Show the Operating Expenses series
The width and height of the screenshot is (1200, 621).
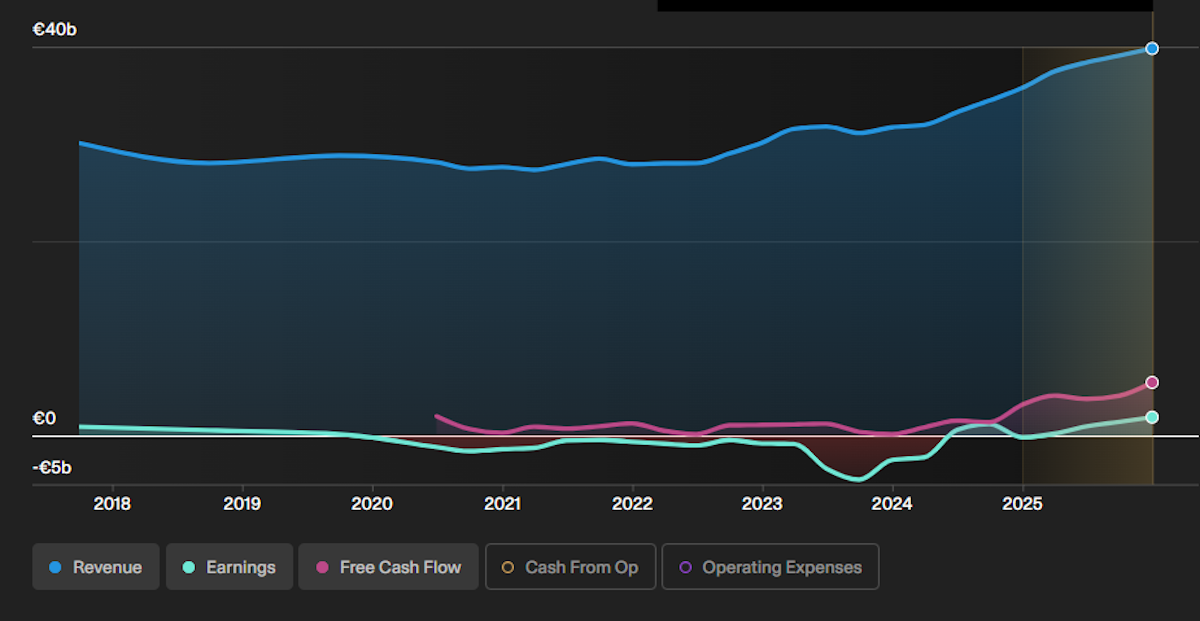[x=770, y=567]
